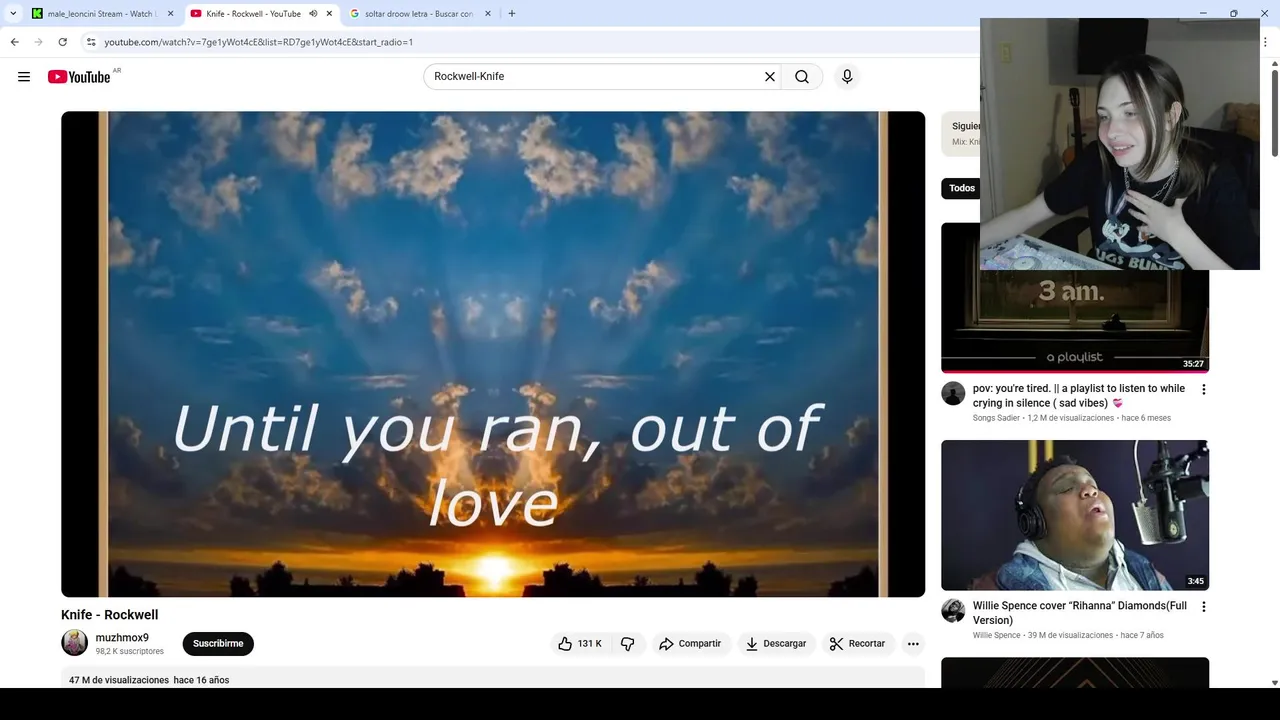Viewport: 1280px width, 720px height.
Task: Go to YouTube home via logo
Action: pyautogui.click(x=79, y=77)
